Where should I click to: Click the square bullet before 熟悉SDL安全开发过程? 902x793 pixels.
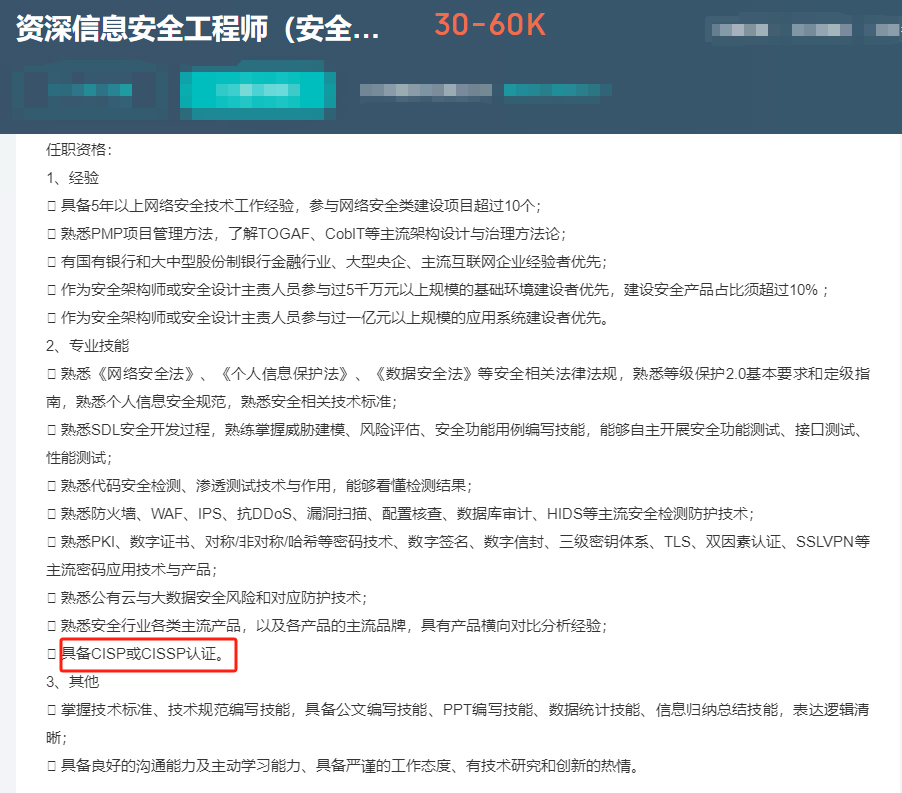51,430
